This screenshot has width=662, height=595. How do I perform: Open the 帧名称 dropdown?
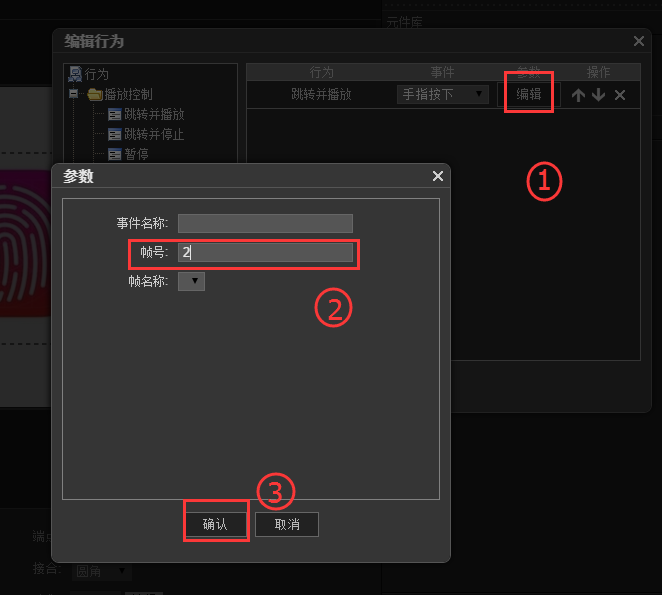pyautogui.click(x=191, y=282)
